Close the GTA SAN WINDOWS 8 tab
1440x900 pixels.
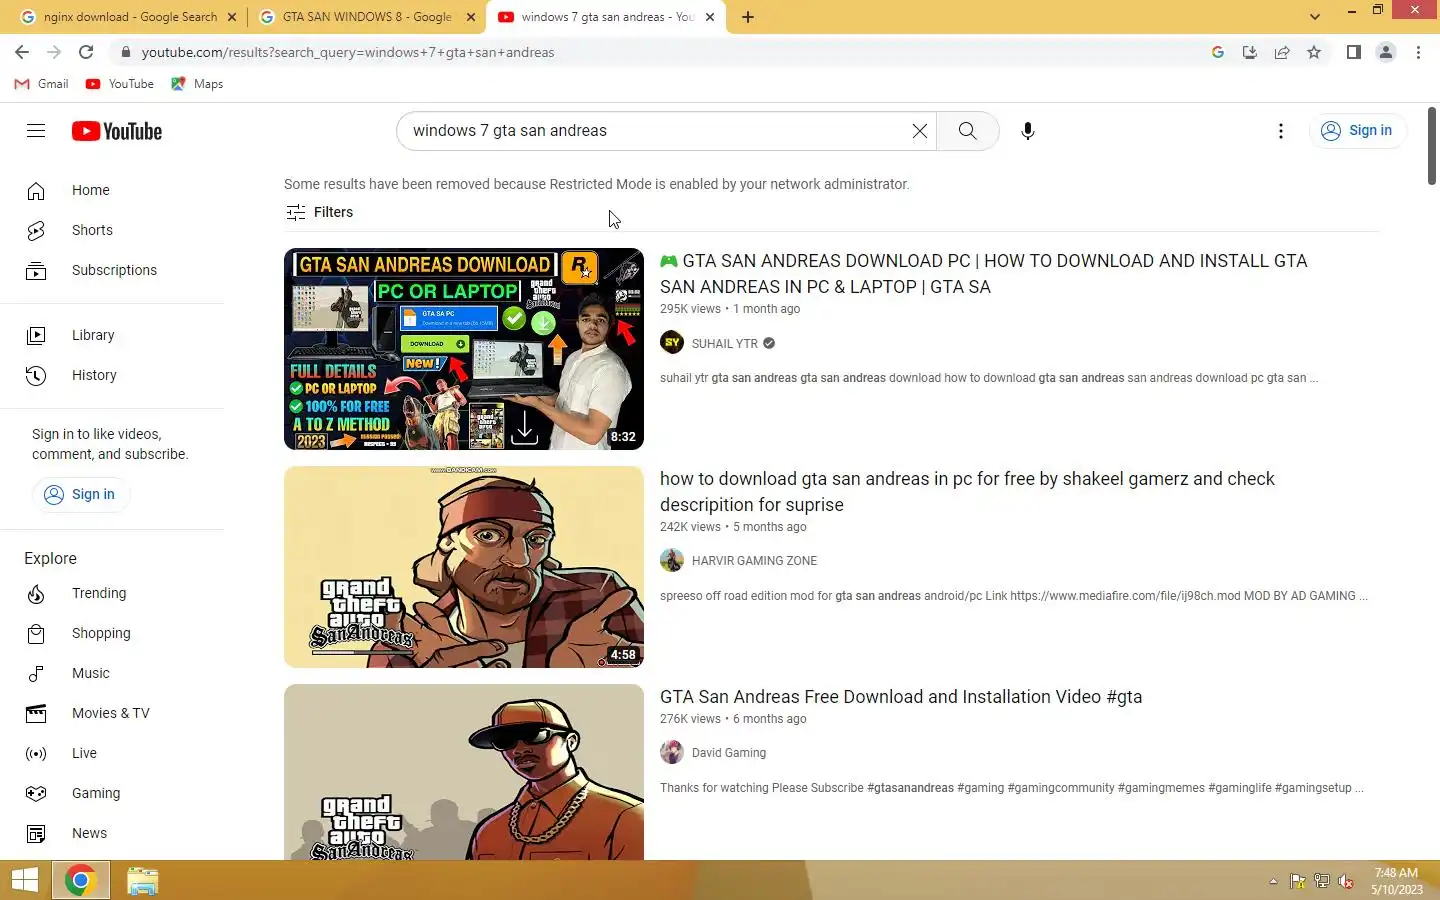point(471,17)
